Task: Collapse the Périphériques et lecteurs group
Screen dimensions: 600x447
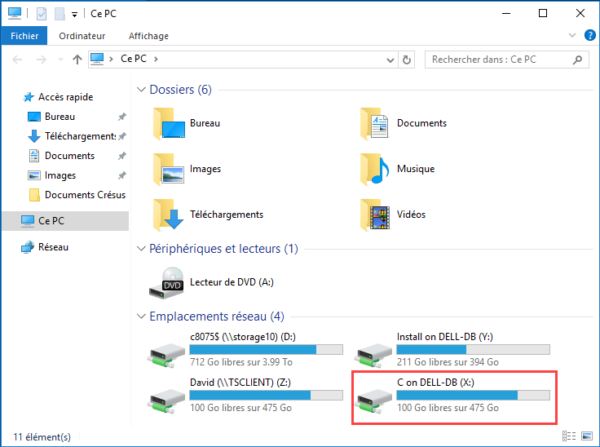Action: 141,249
